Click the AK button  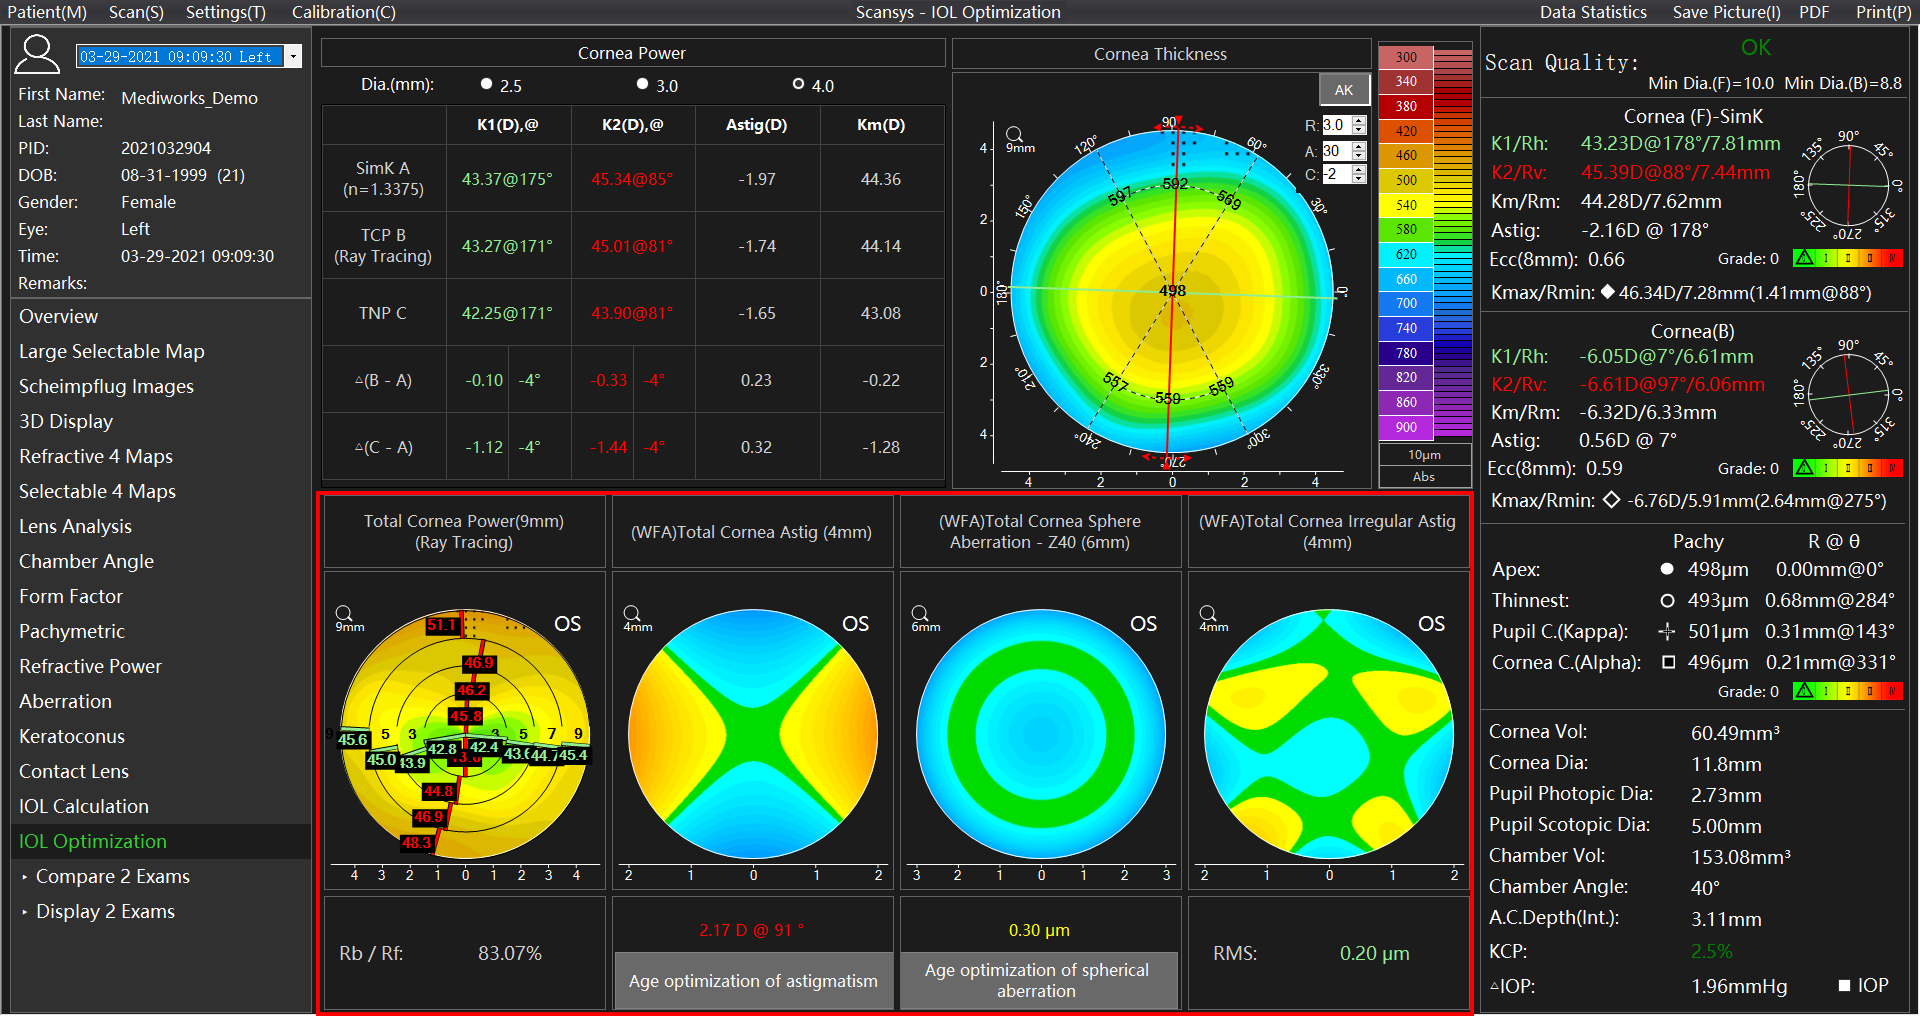point(1343,89)
